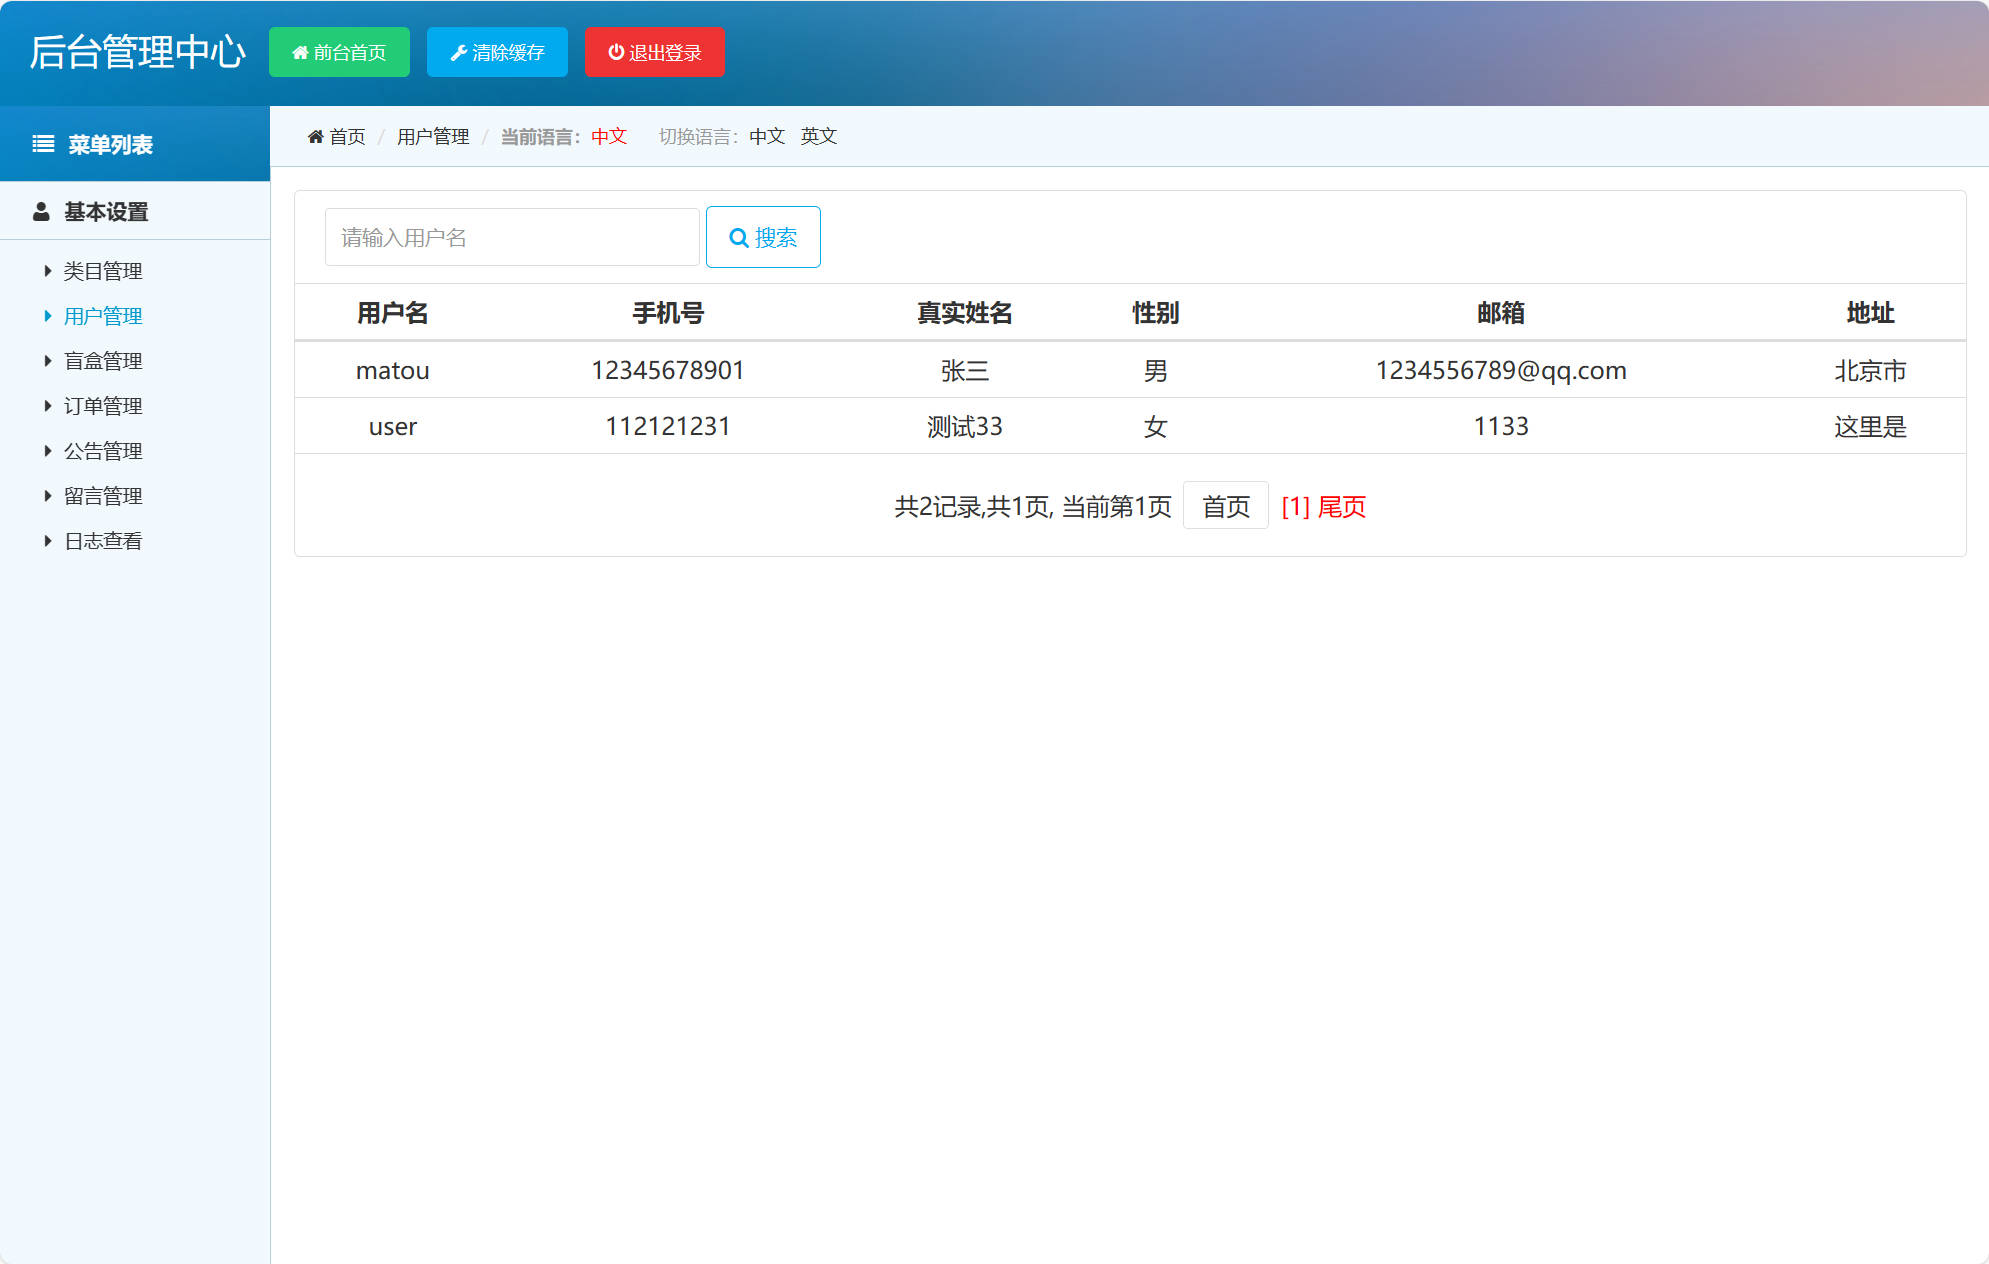Click the house icon in the breadcrumb
This screenshot has height=1264, width=1989.
click(315, 135)
